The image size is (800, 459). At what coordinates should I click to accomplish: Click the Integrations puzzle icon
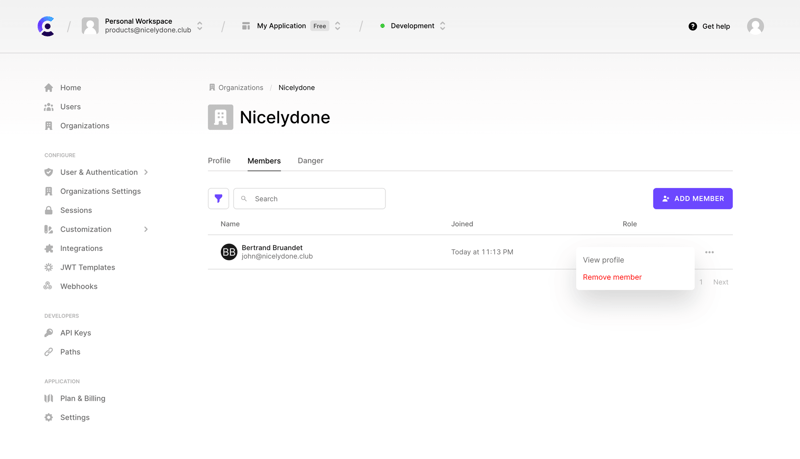[x=48, y=248]
